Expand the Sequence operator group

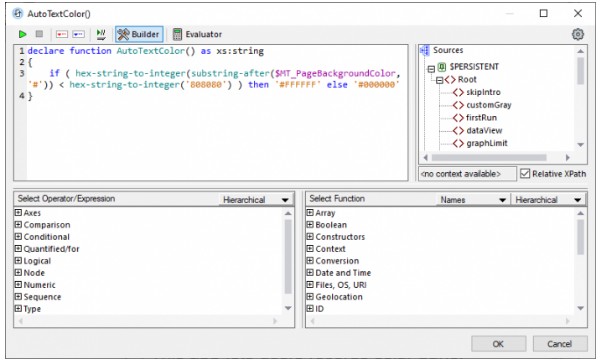click(18, 296)
